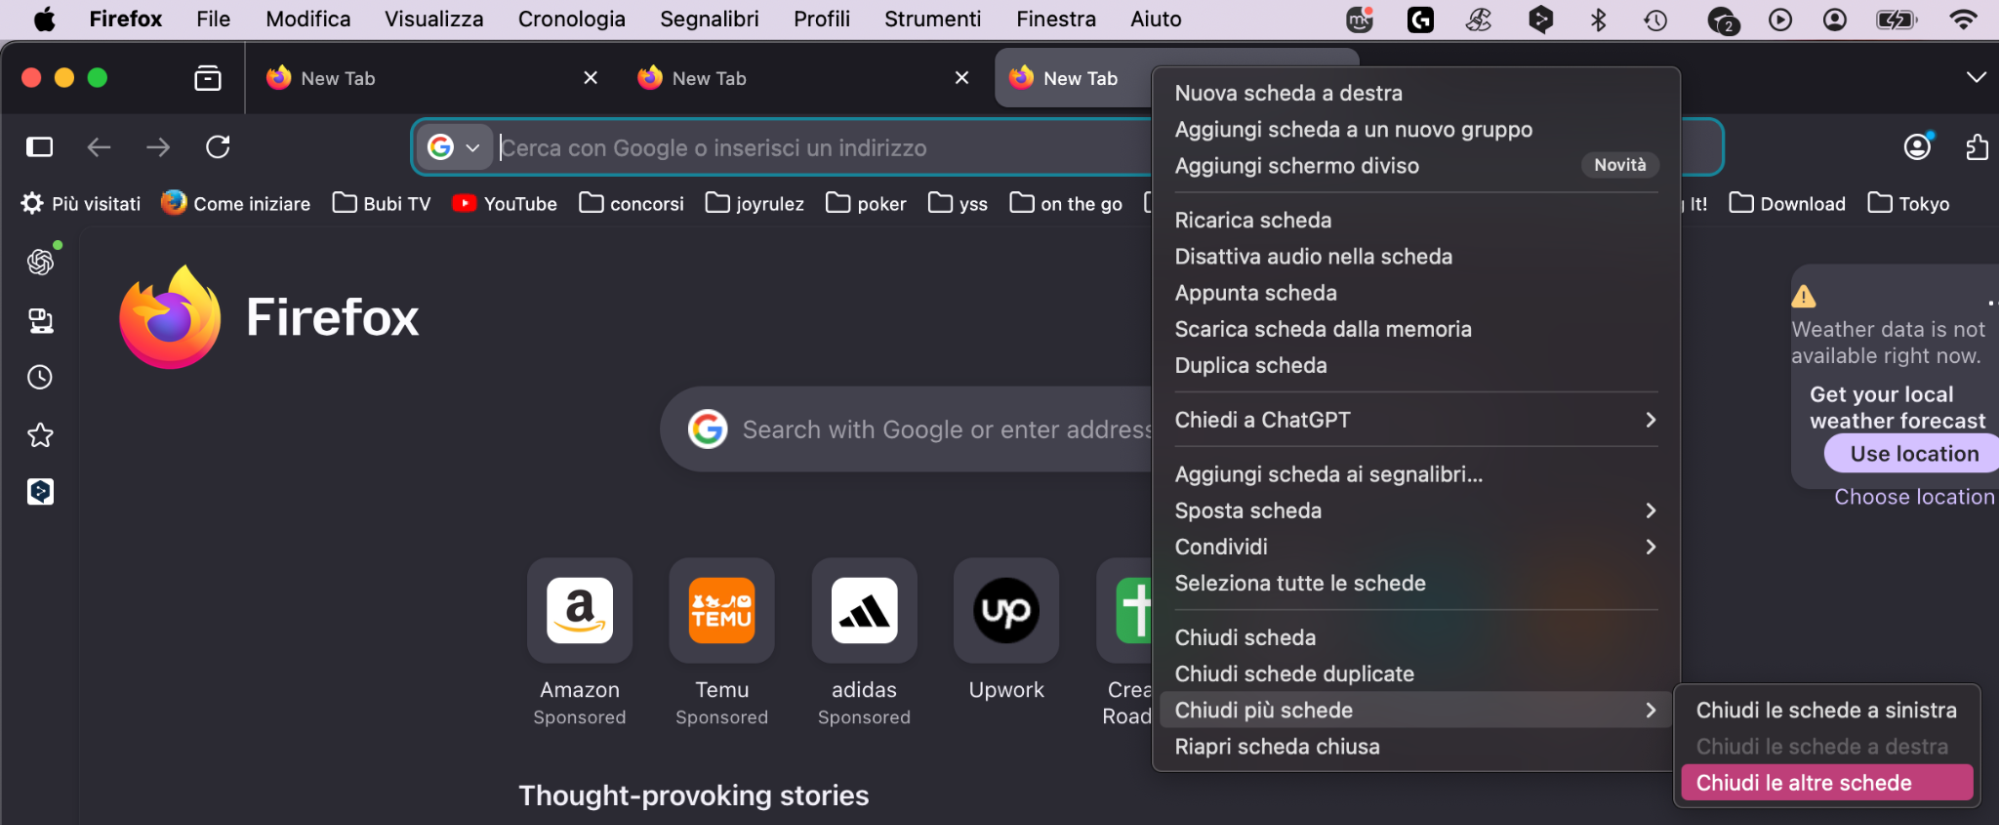Click the Choose location link
The image size is (1999, 825).
coord(1914,497)
